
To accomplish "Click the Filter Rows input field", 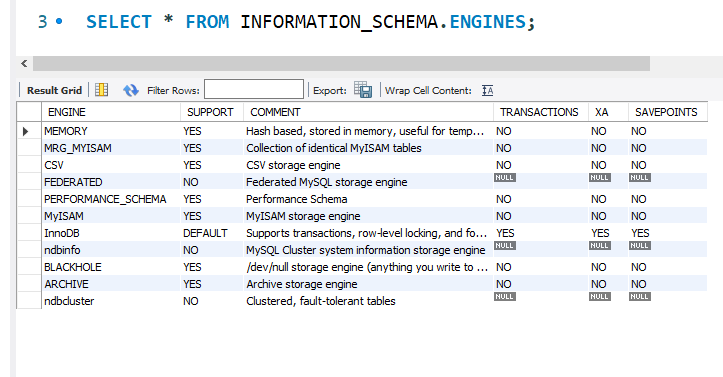I will click(x=254, y=89).
